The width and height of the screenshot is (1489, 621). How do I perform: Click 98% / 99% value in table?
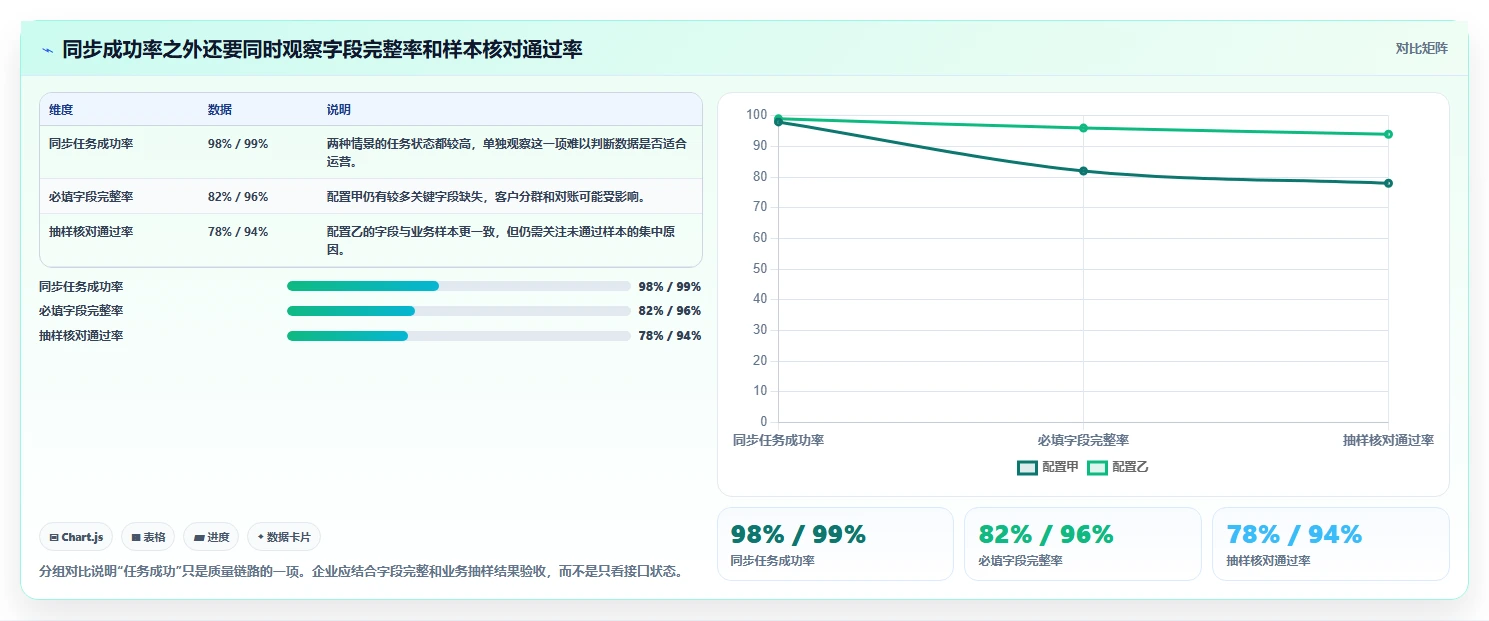pos(238,144)
